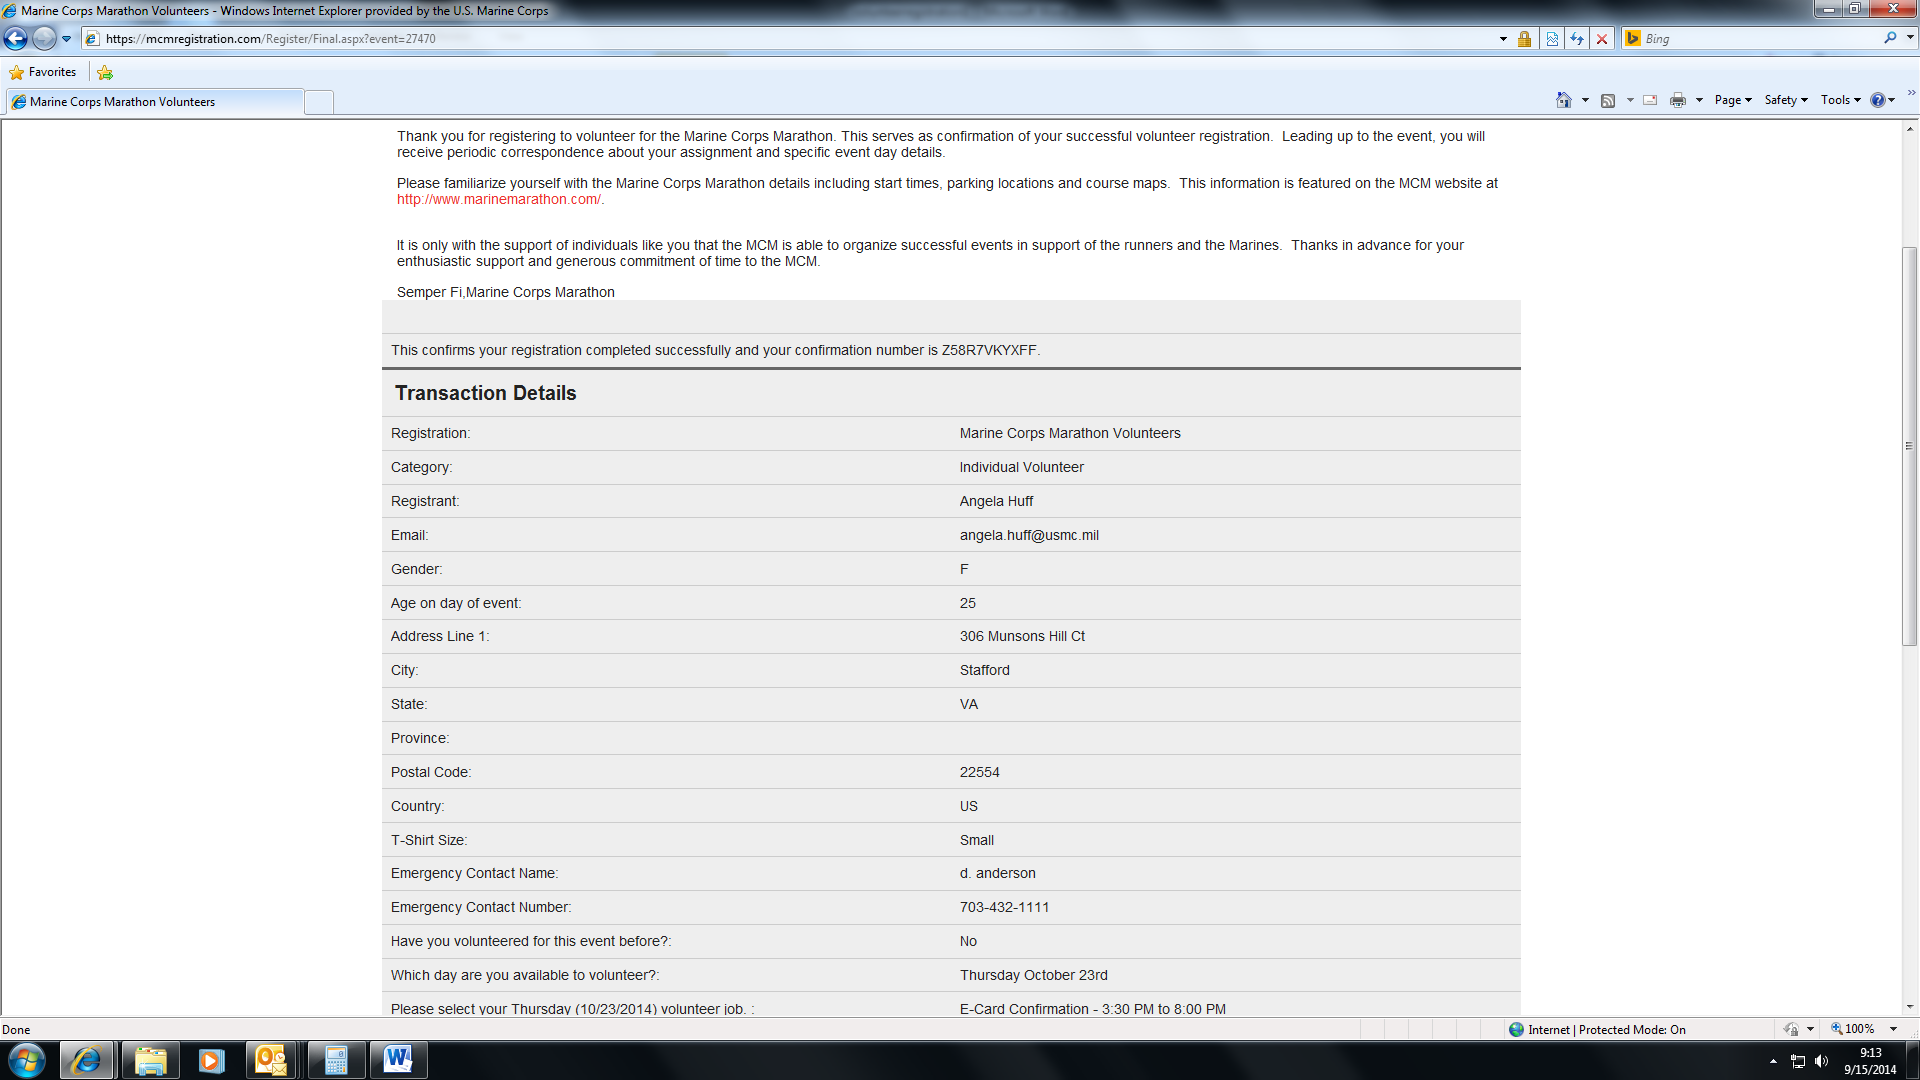
Task: Open the zoom level 100% dropdown
Action: [1893, 1029]
